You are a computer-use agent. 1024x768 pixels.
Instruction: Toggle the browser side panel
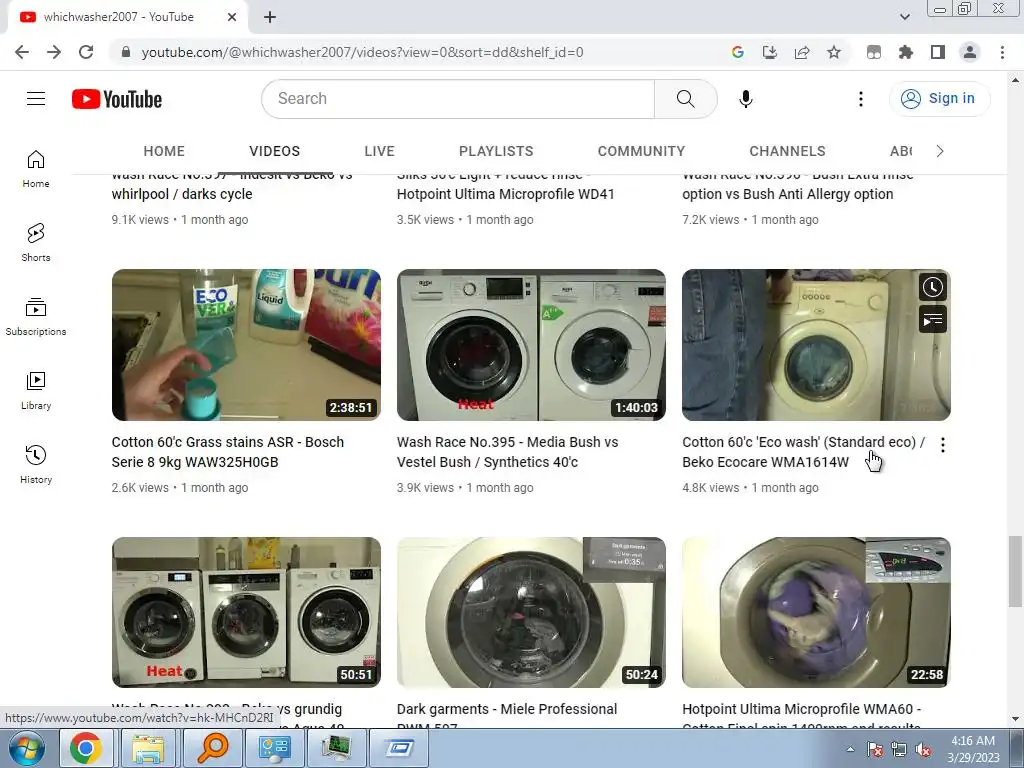coord(938,52)
